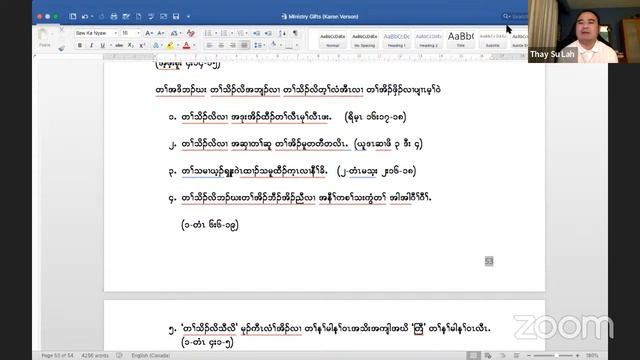Viewport: 640px width, 360px height.
Task: Open the Saw Ka Nyaw font name box
Action: point(96,33)
